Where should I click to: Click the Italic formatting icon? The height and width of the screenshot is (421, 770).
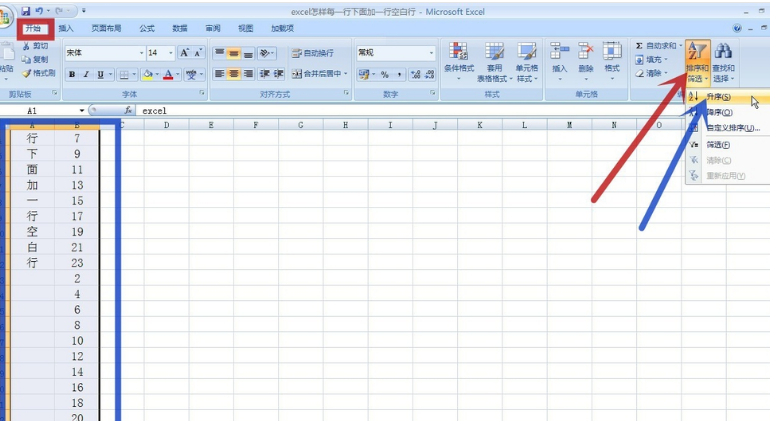click(x=86, y=75)
